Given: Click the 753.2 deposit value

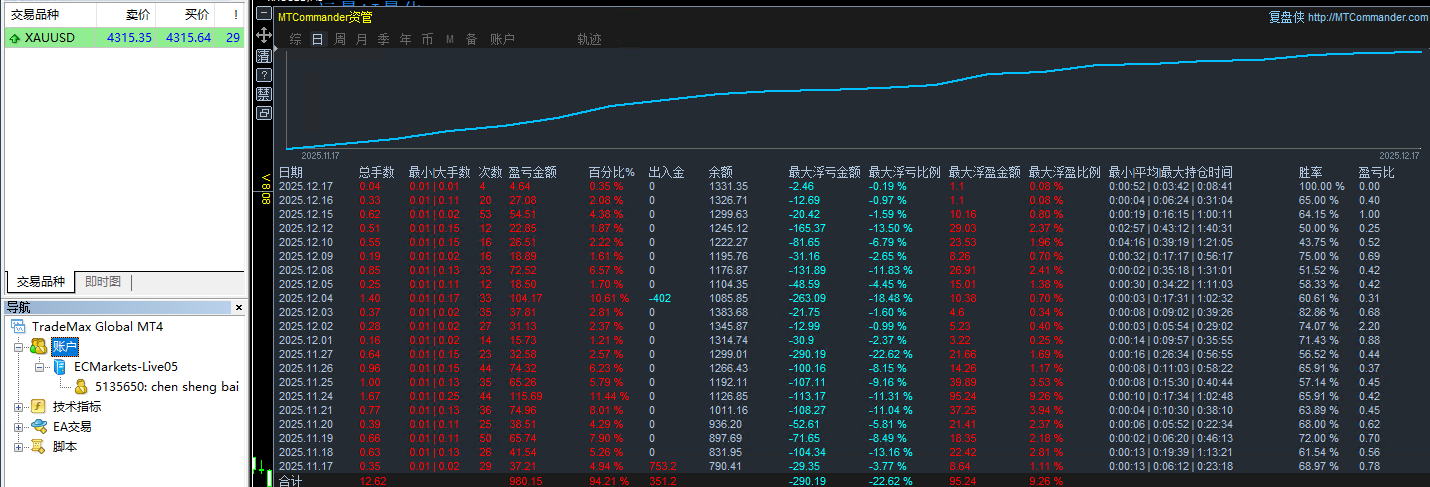Looking at the screenshot, I should [x=663, y=466].
